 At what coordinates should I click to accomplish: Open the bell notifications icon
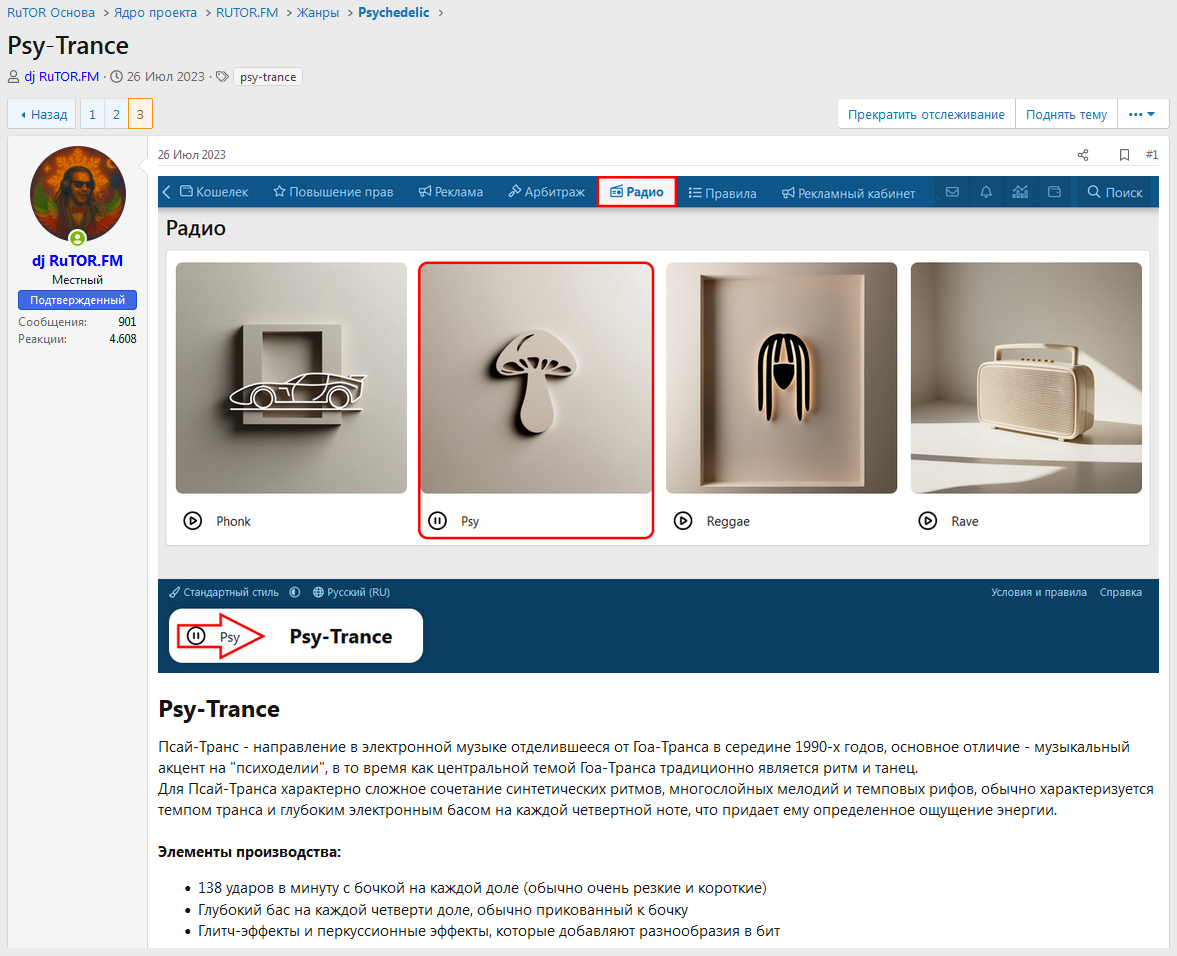(986, 192)
